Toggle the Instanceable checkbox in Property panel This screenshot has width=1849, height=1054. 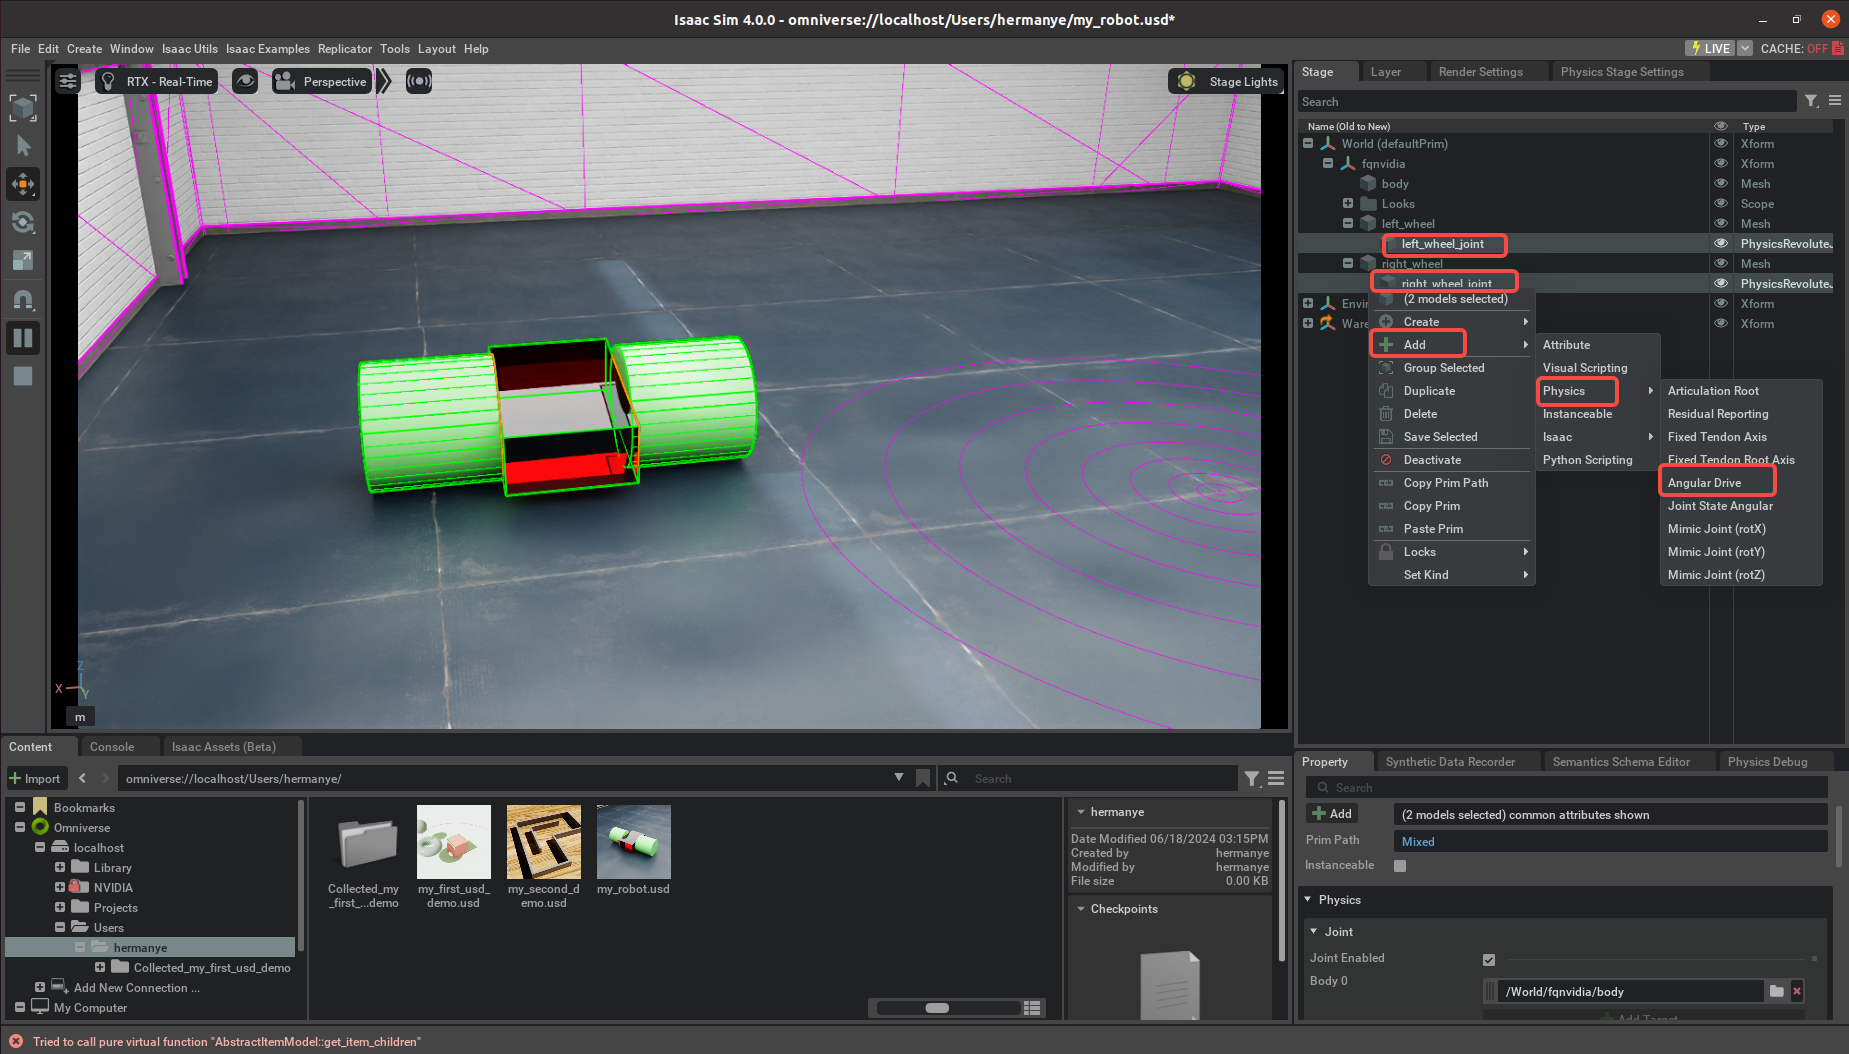click(1400, 866)
